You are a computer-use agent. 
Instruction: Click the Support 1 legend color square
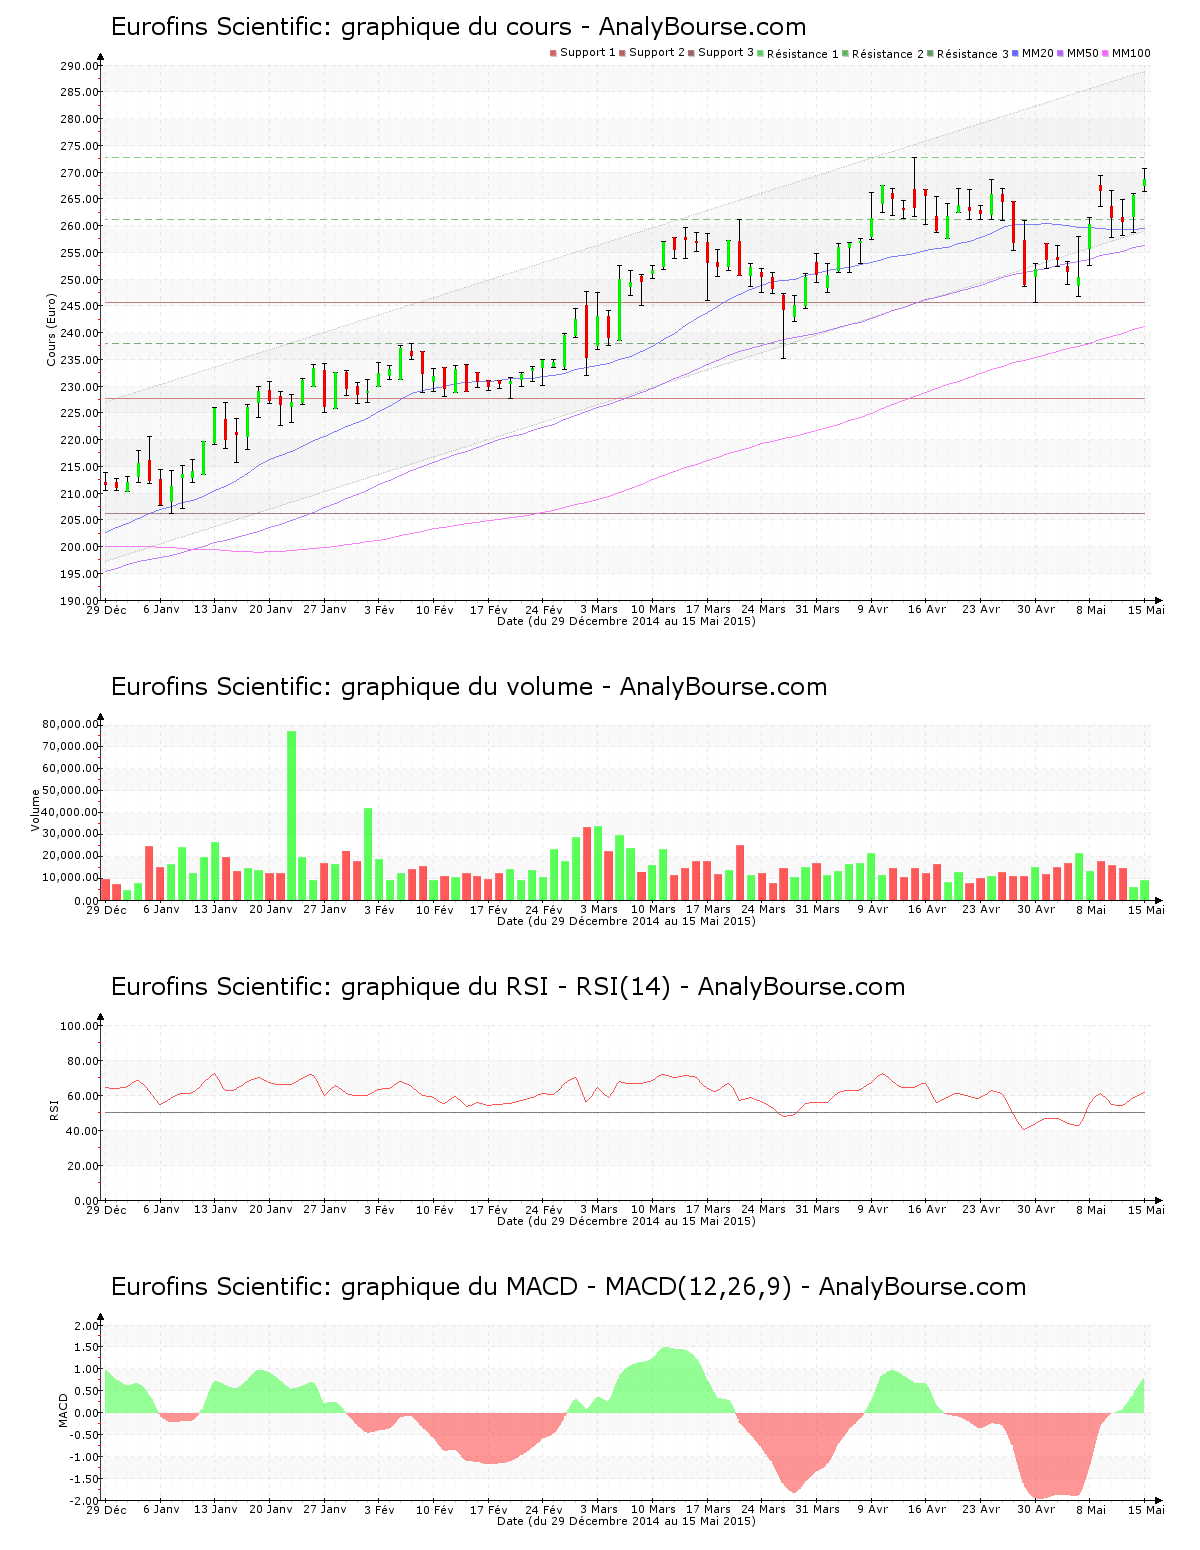553,53
